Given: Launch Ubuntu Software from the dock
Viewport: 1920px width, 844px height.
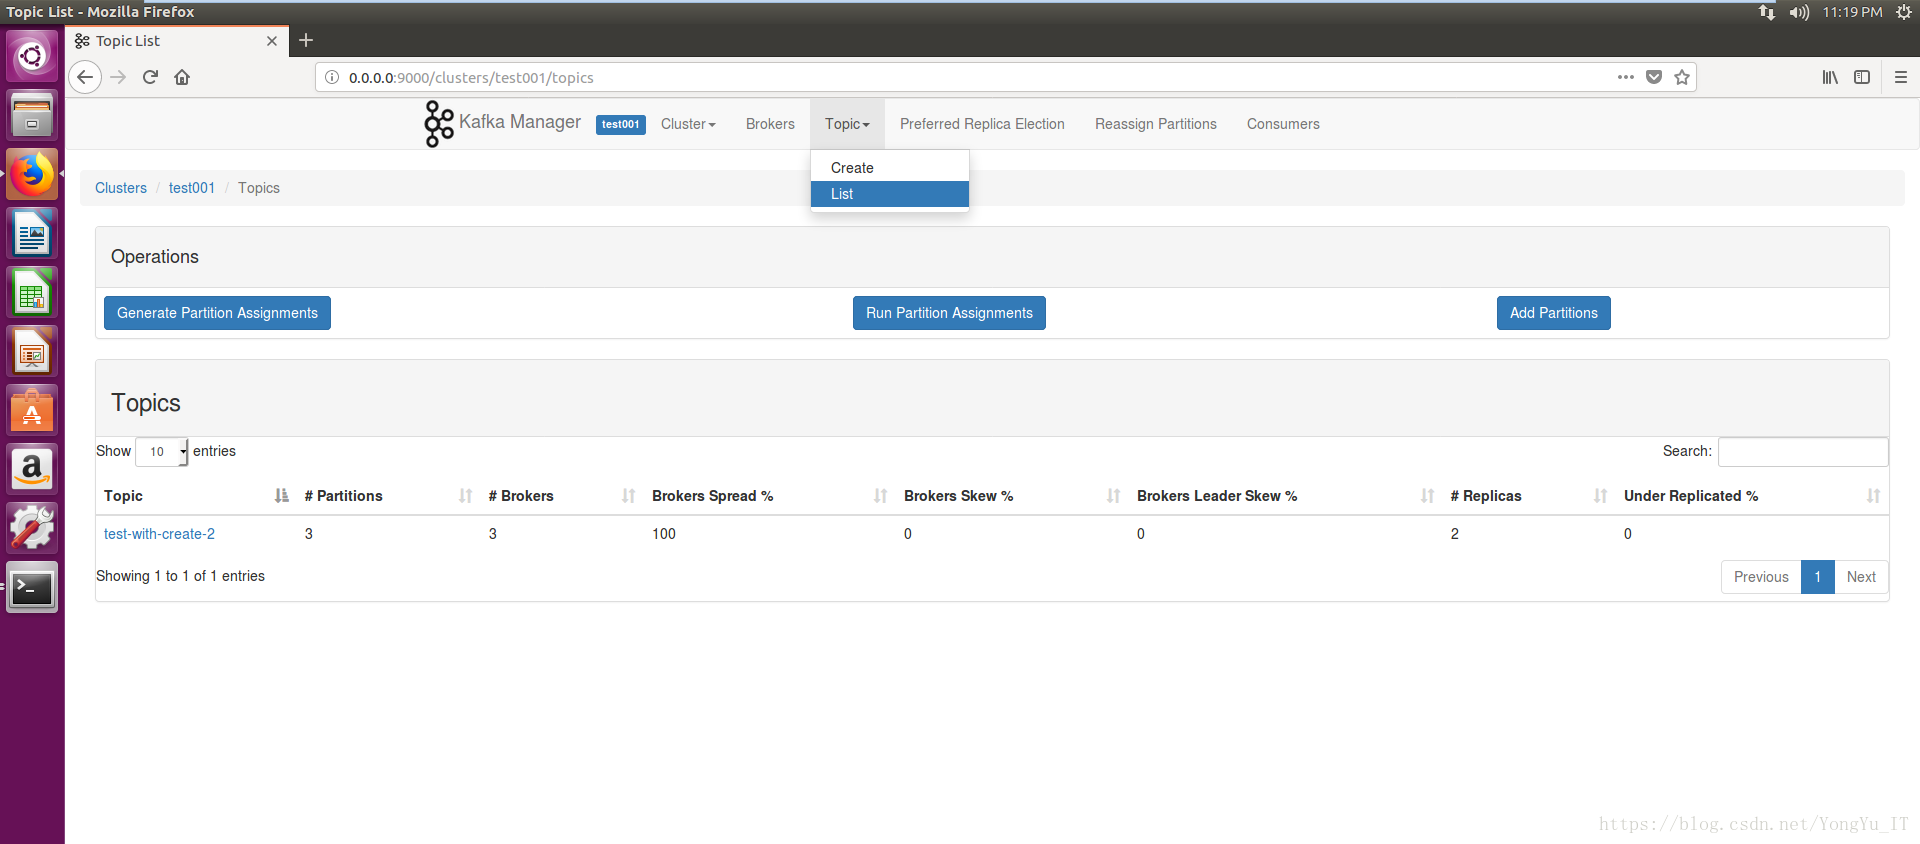Looking at the screenshot, I should (x=32, y=410).
